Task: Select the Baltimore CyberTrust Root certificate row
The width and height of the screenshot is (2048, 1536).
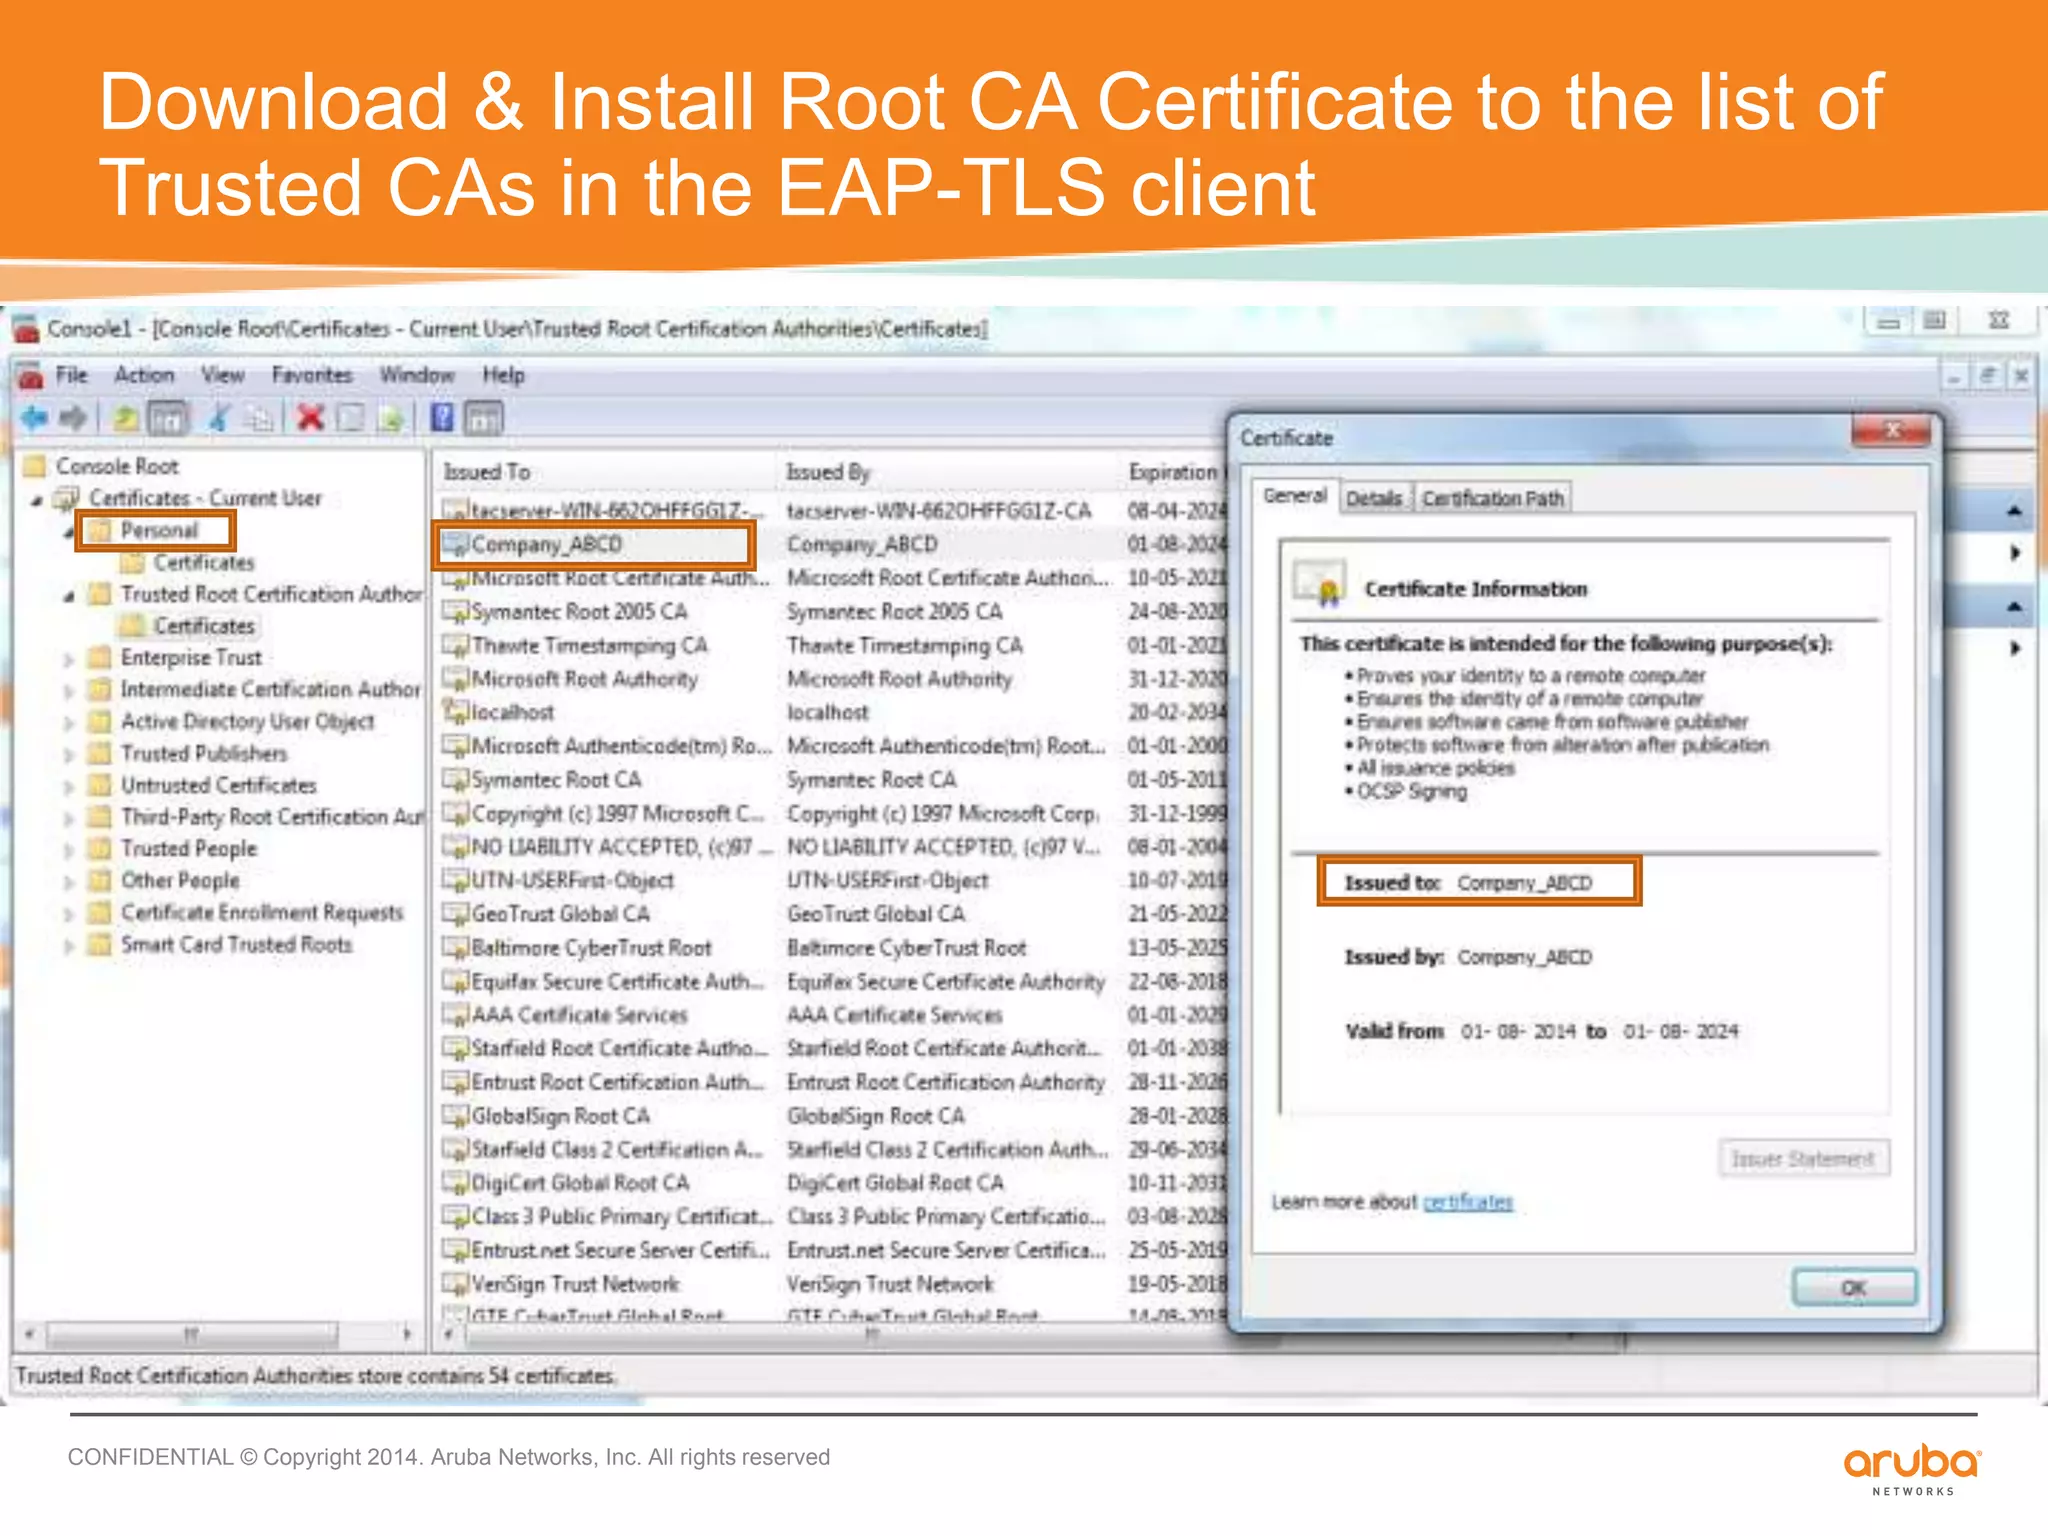Action: (x=831, y=948)
